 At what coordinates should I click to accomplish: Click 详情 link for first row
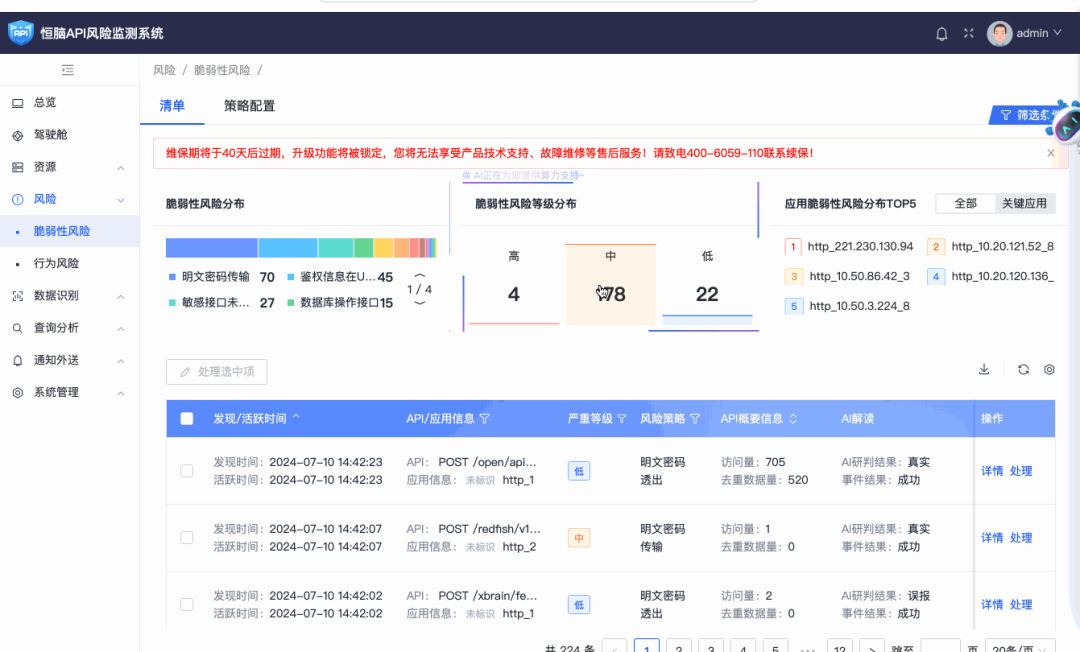(991, 471)
